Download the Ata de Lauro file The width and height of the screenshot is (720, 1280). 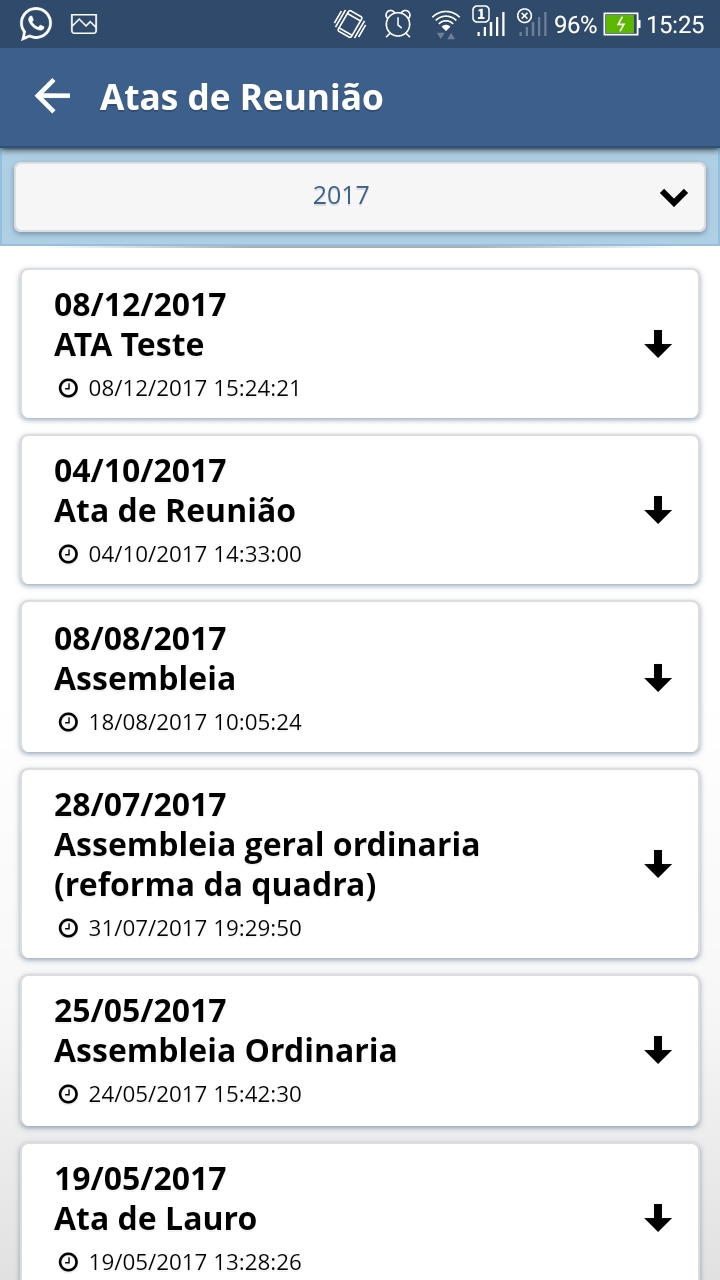click(x=657, y=1218)
